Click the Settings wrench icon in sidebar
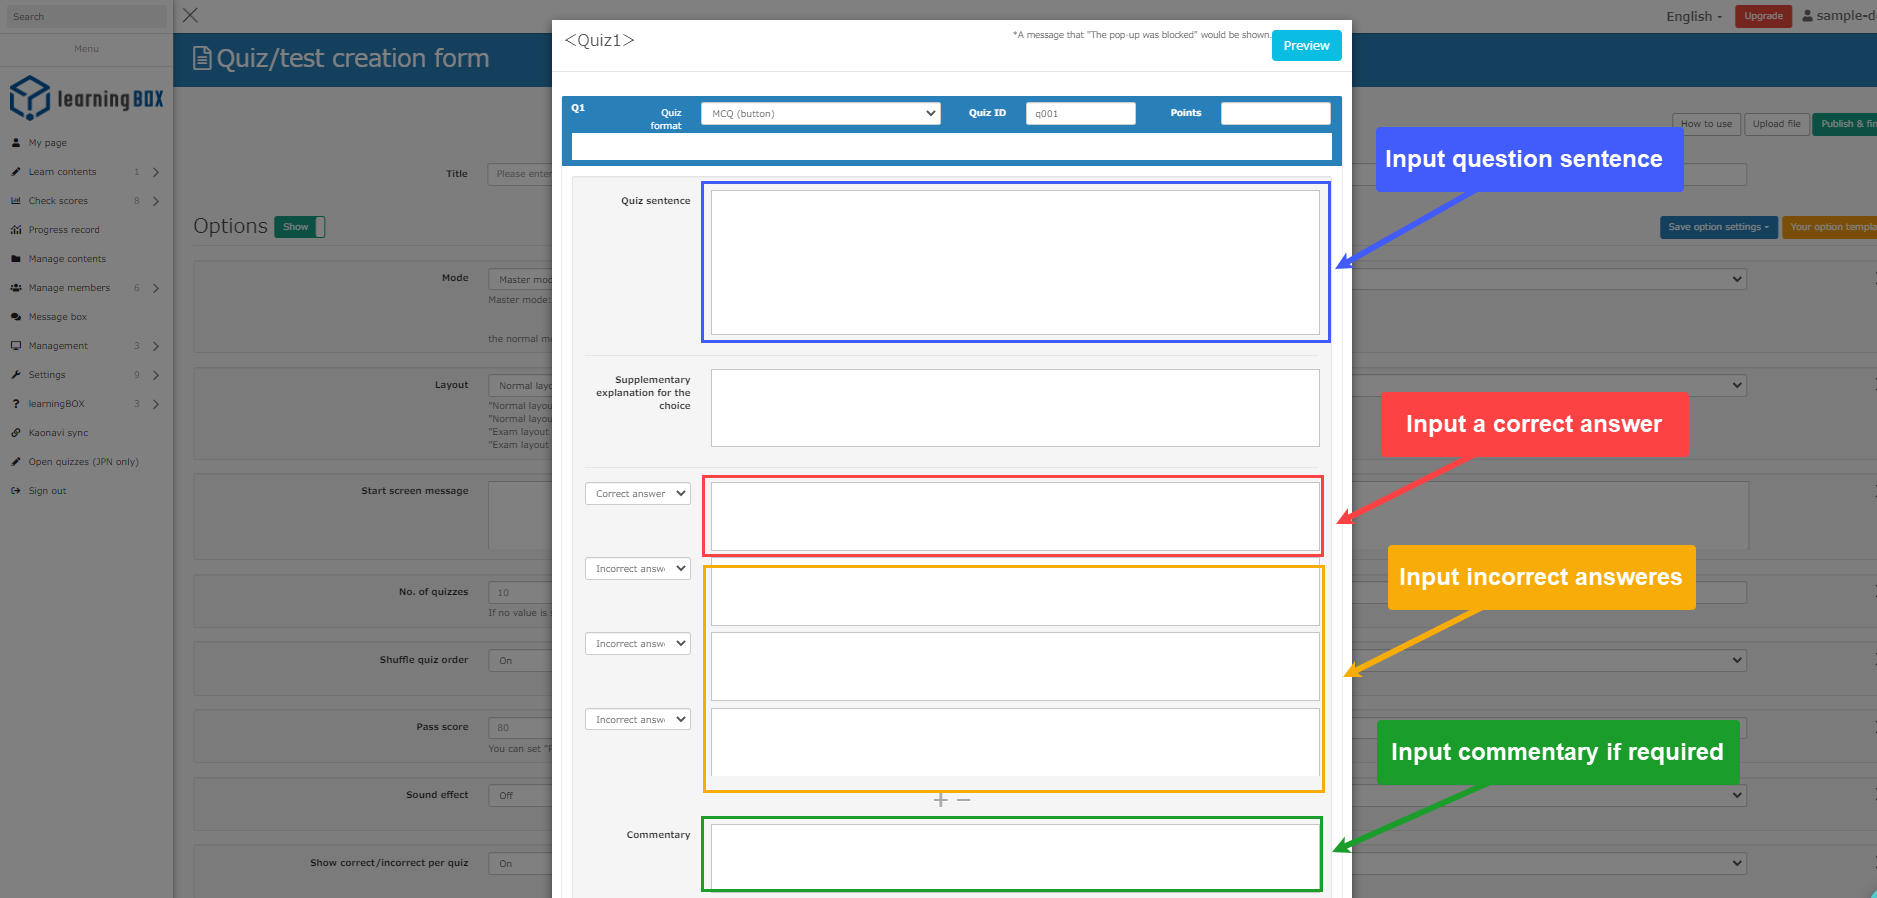Screen dimensions: 1877x898 [x=16, y=375]
